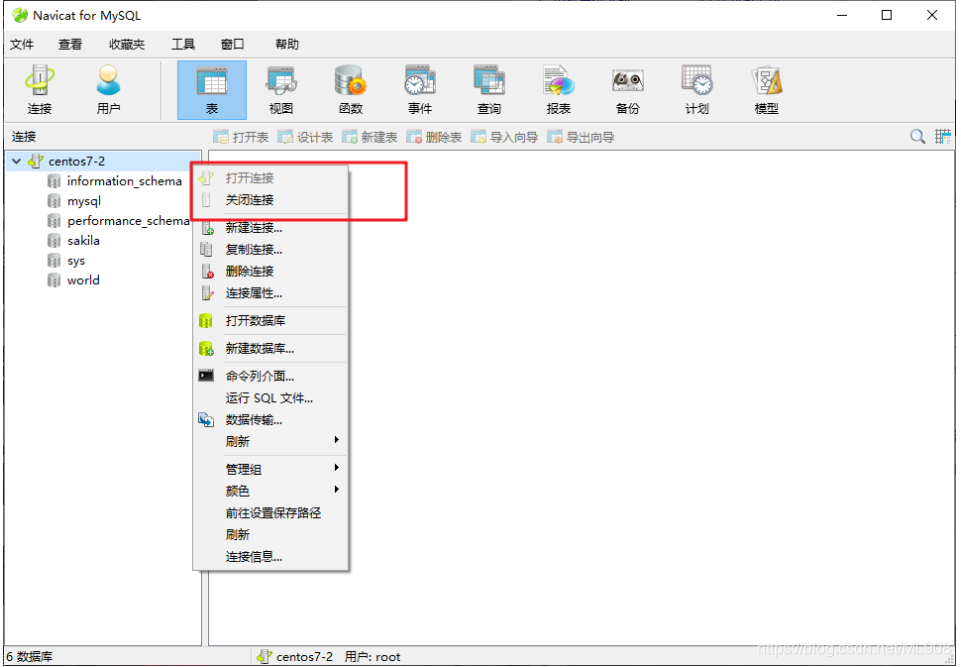Click 导出向导 (Export Wizard) in object toolbar
The width and height of the screenshot is (961, 667).
pyautogui.click(x=580, y=137)
